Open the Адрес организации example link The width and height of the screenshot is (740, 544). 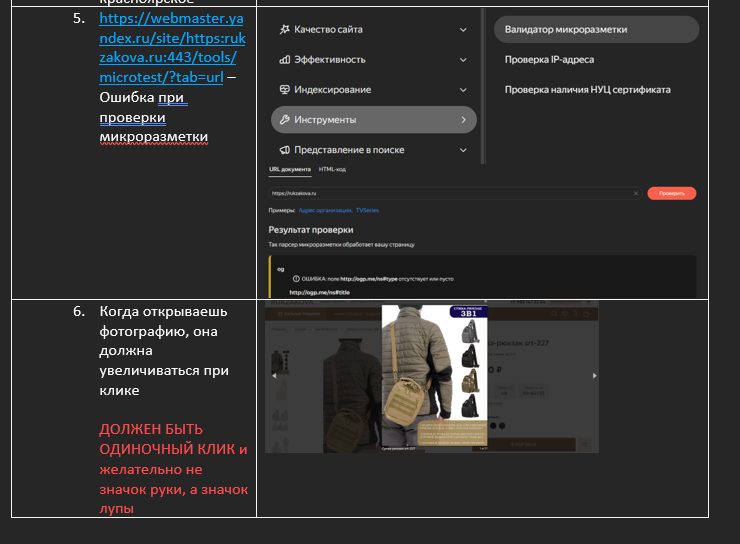325,210
